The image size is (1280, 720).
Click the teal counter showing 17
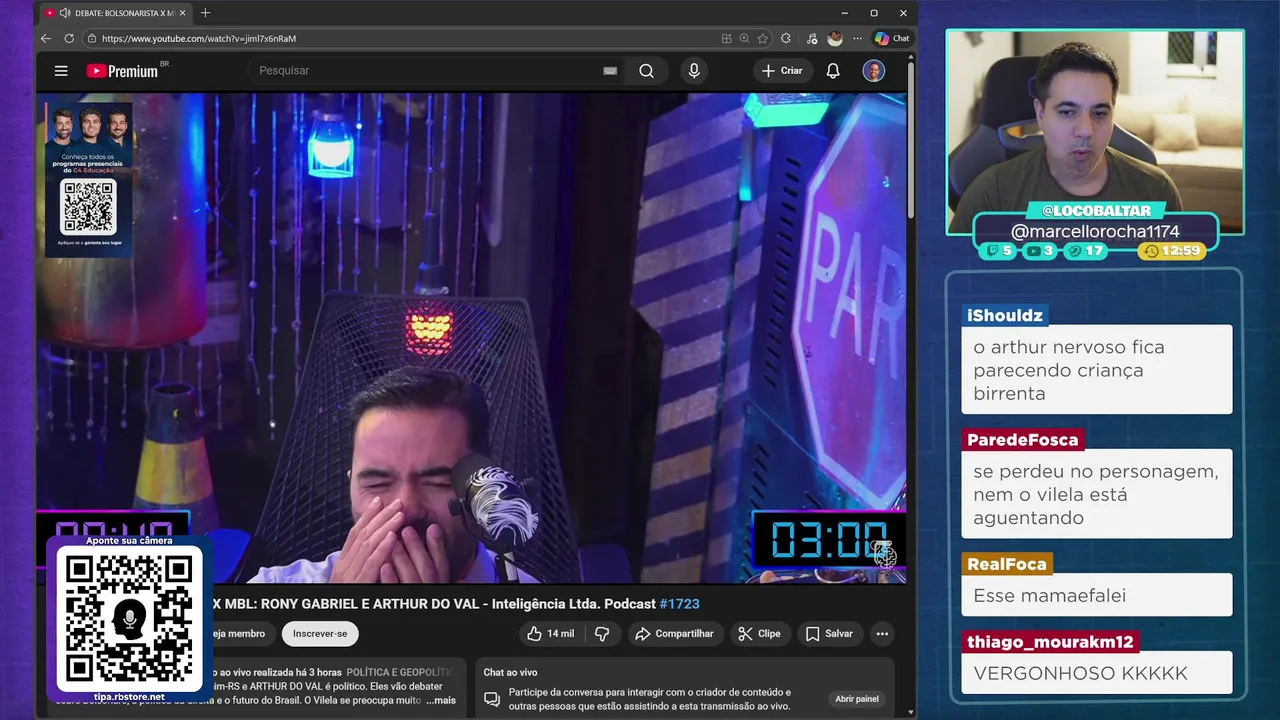click(x=1086, y=251)
